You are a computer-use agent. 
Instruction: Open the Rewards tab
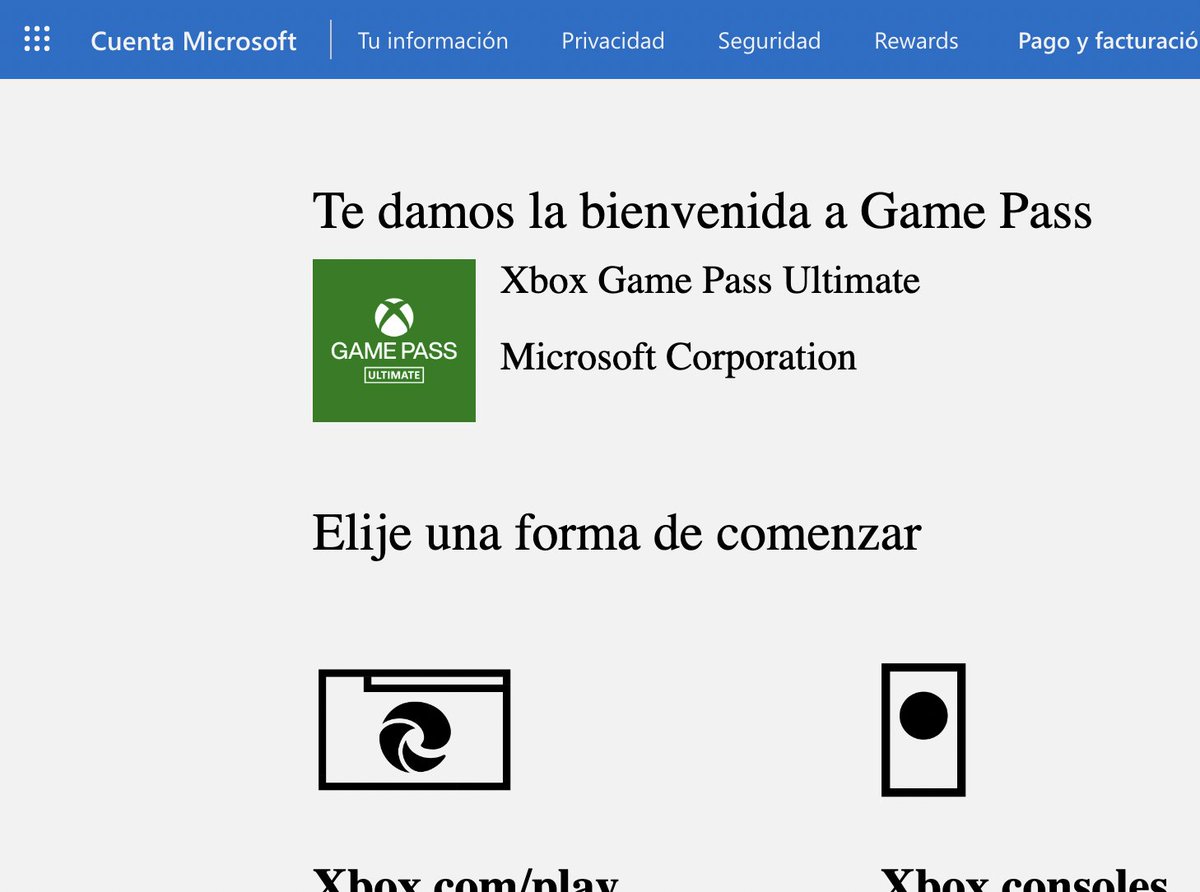coord(916,41)
